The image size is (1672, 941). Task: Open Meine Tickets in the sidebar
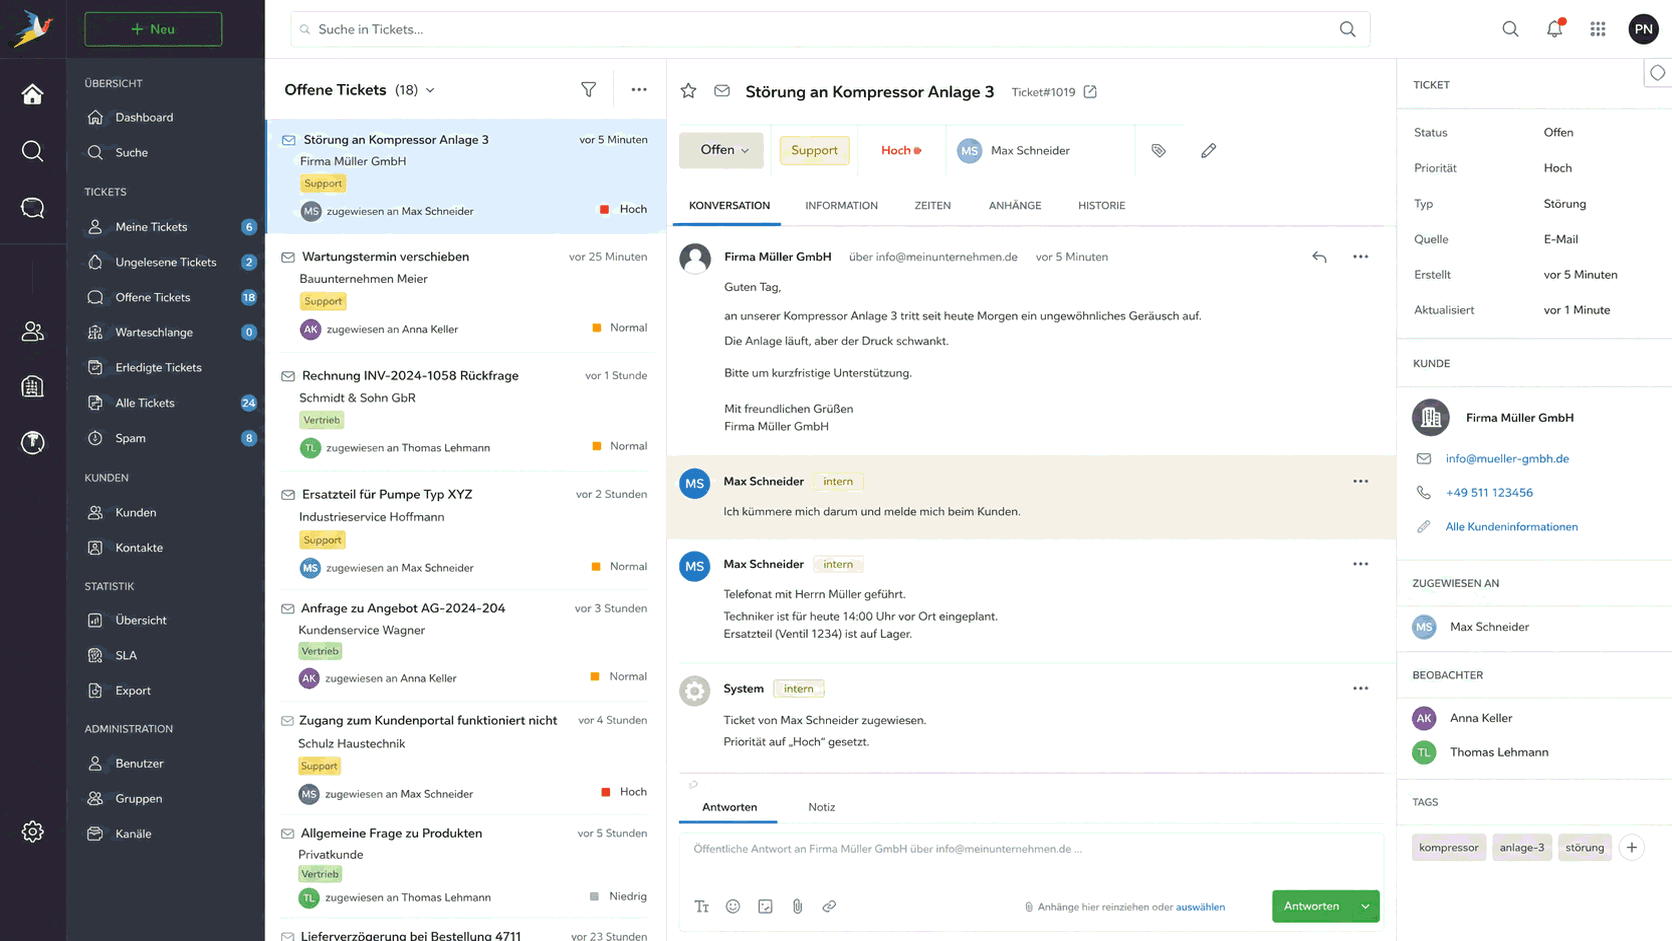168,227
